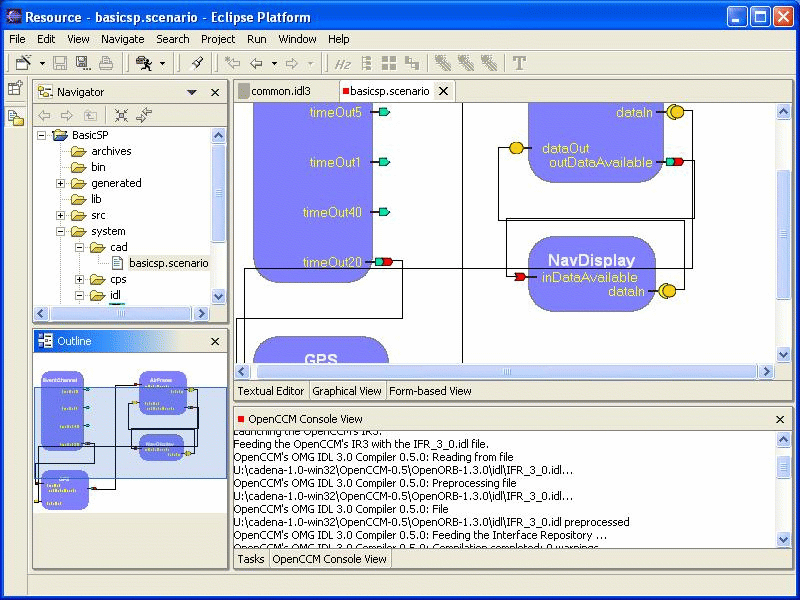Click the Collapse All icon in Navigator

click(x=122, y=115)
